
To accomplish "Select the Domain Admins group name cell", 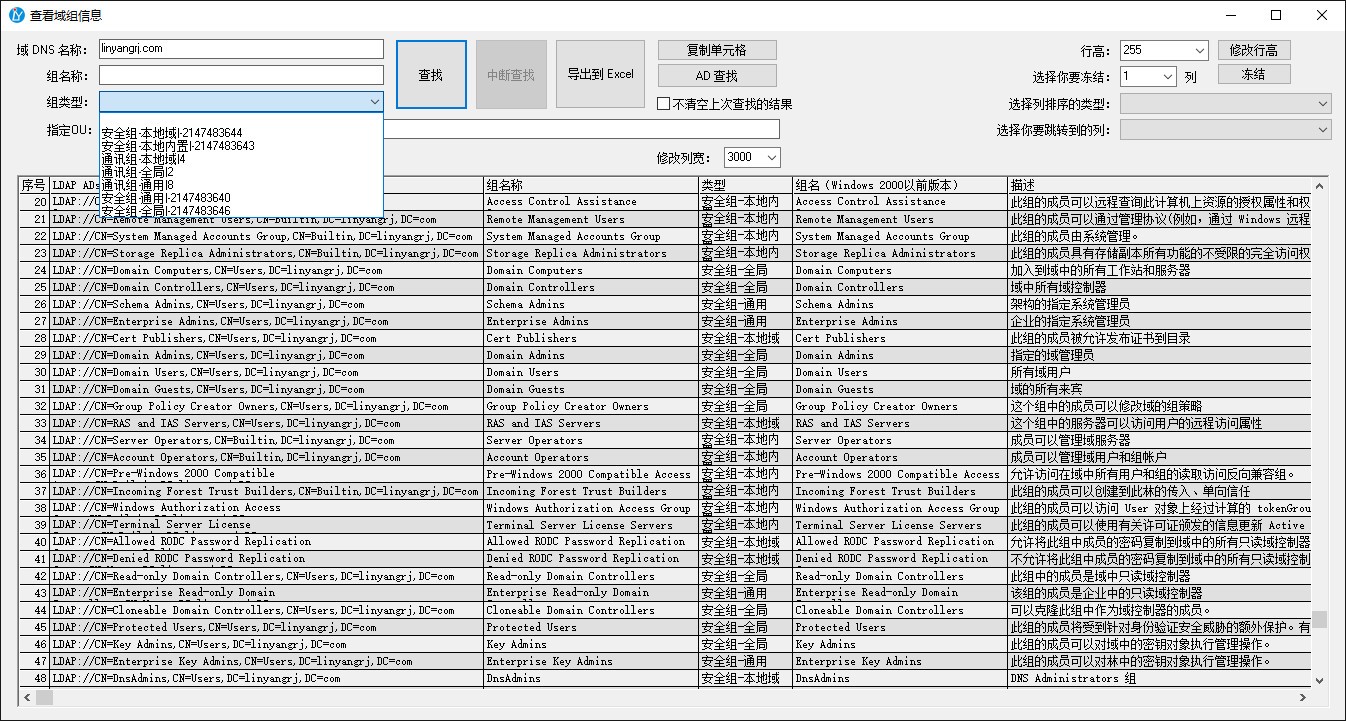I will pos(590,355).
